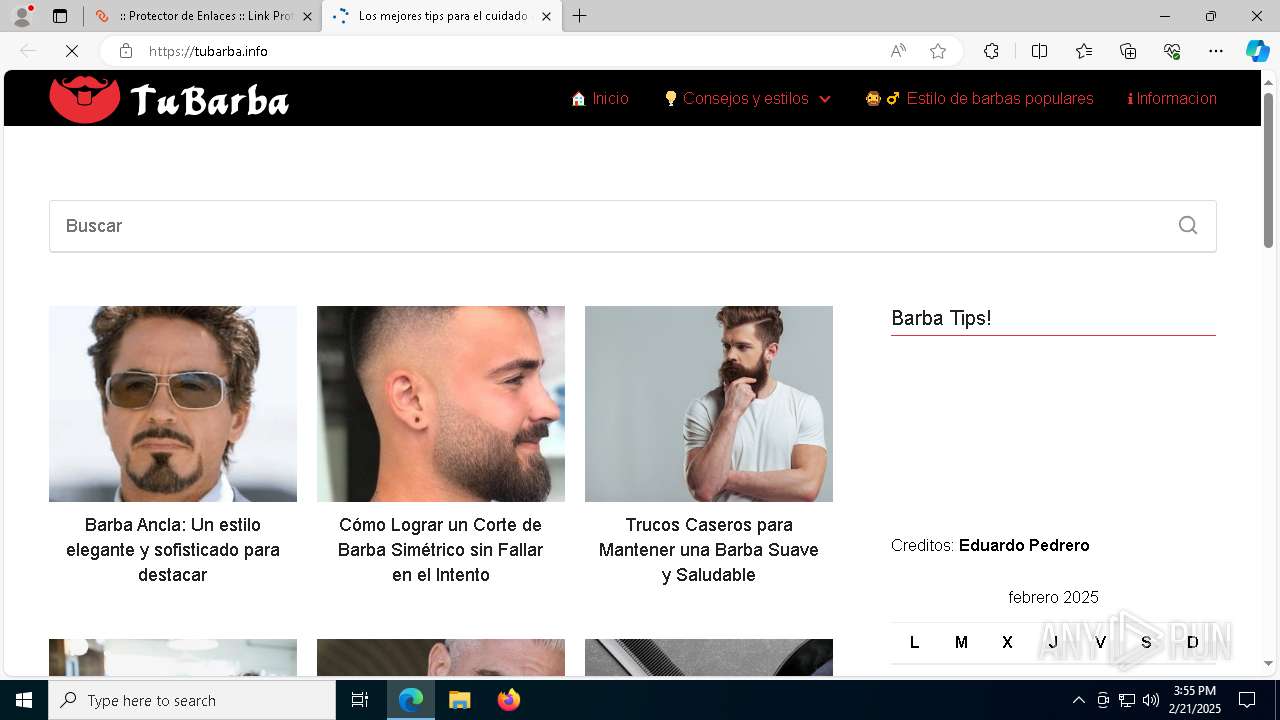Click the page vertical scrollbar thumb

[1268, 170]
